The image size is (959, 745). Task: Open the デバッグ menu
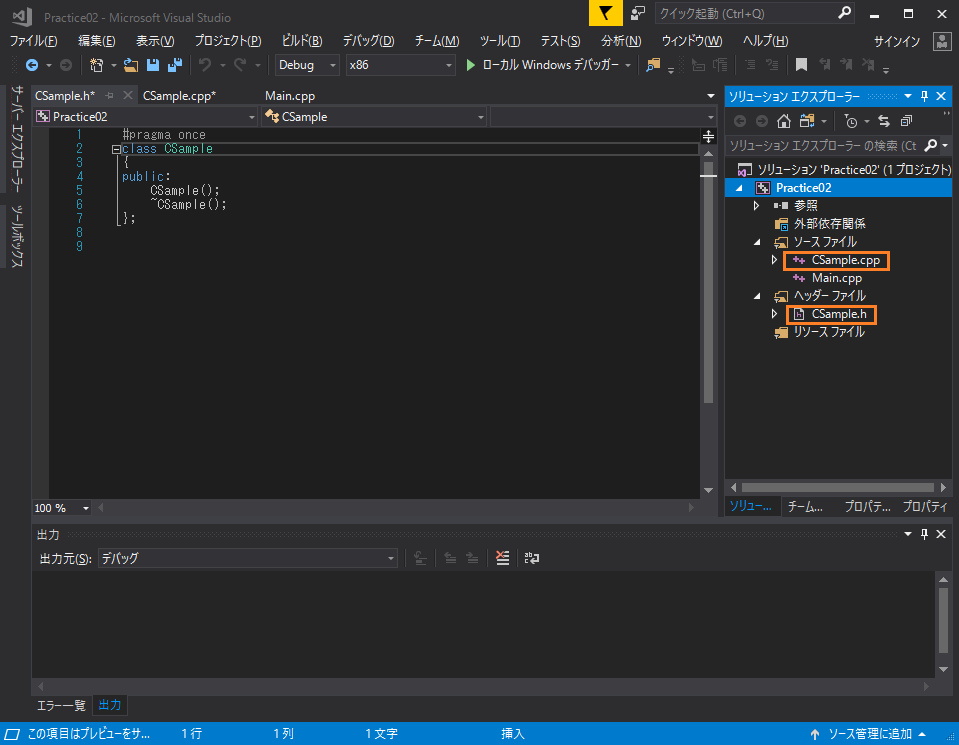pos(367,41)
